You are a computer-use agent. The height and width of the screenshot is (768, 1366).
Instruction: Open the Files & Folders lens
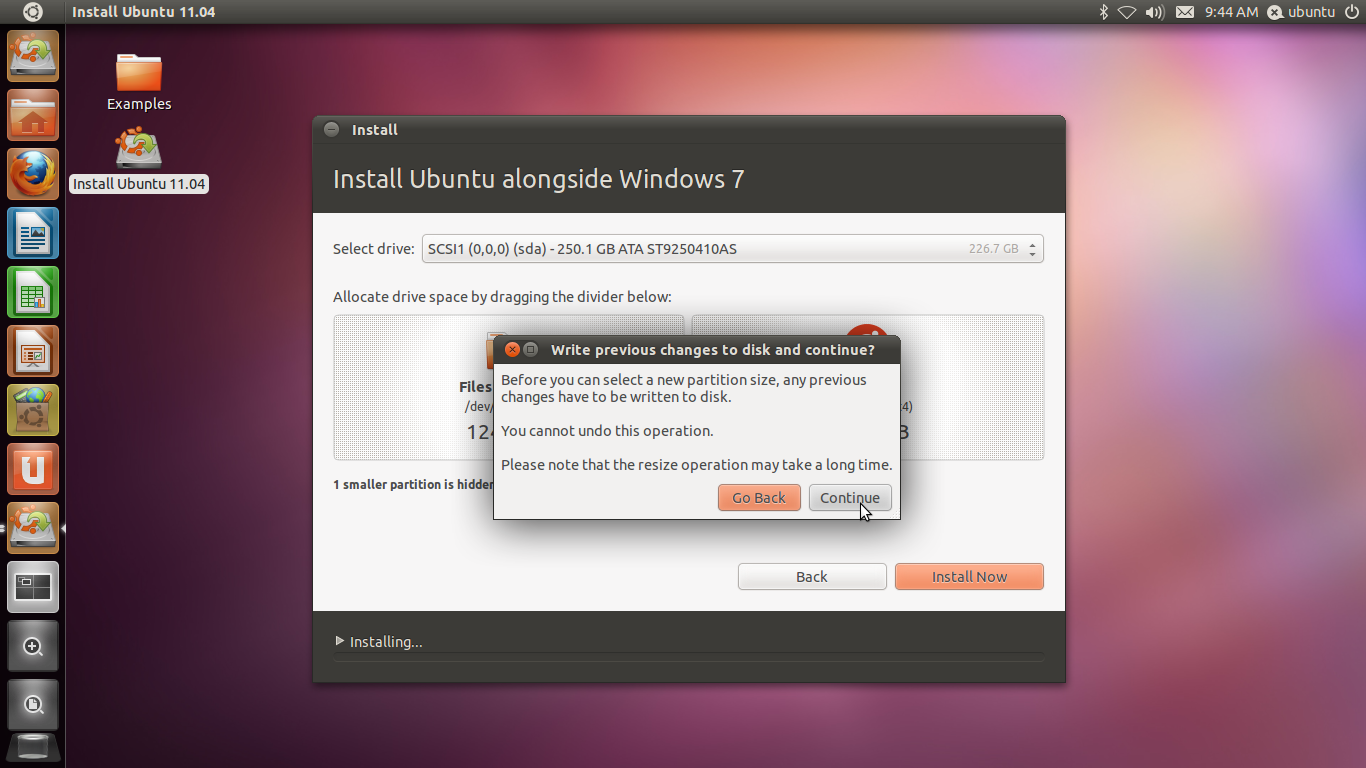(x=33, y=705)
